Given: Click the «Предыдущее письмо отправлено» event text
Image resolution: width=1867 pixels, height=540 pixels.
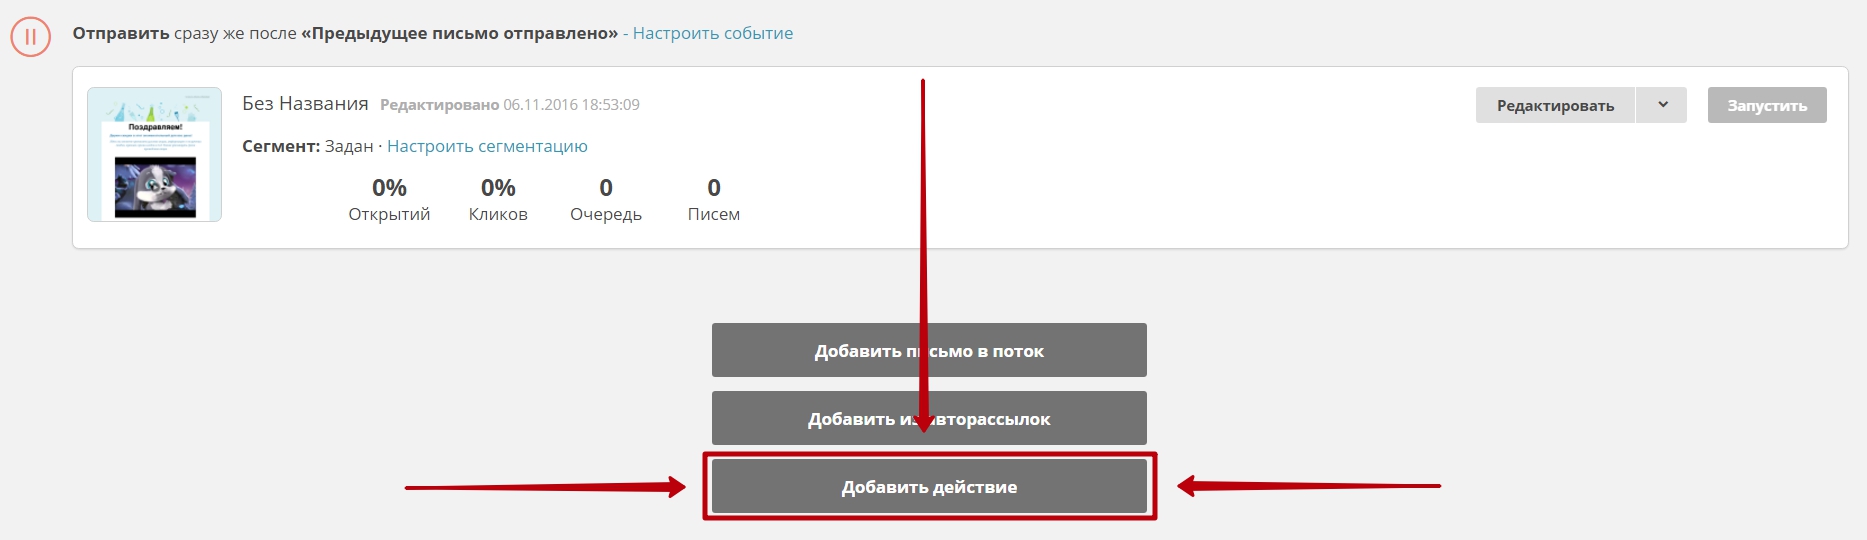Looking at the screenshot, I should coord(459,33).
